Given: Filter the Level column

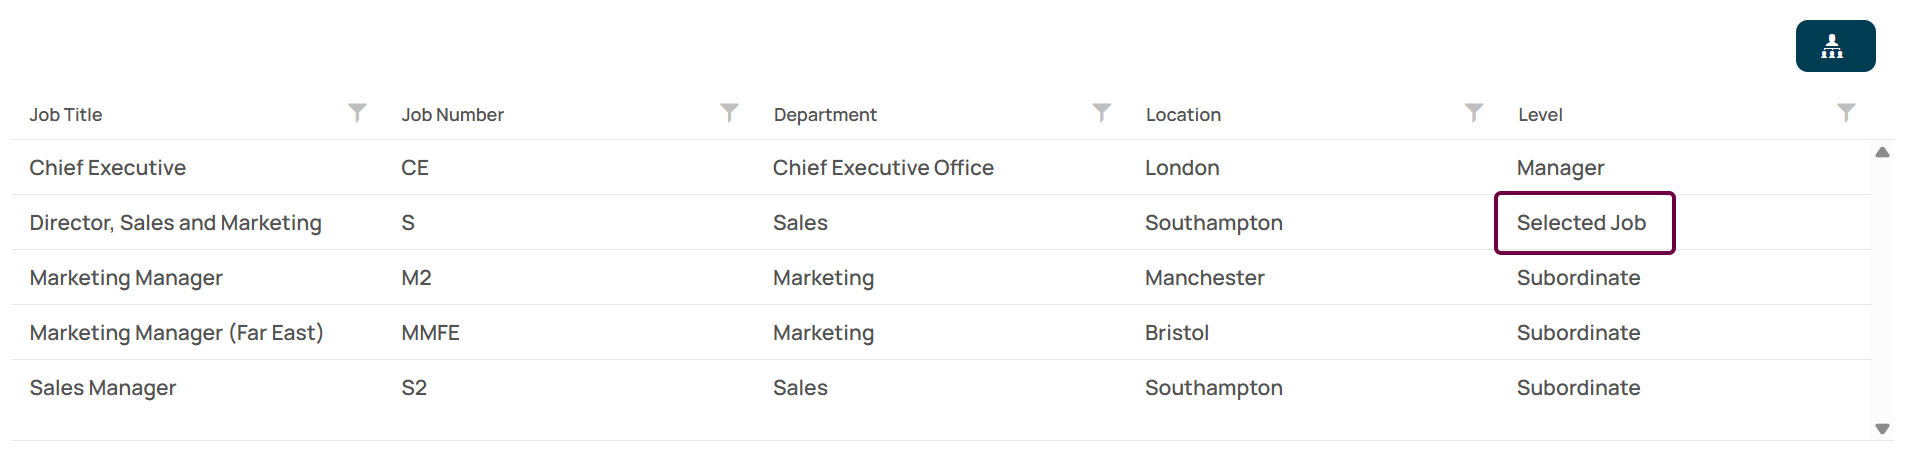Looking at the screenshot, I should (x=1846, y=113).
